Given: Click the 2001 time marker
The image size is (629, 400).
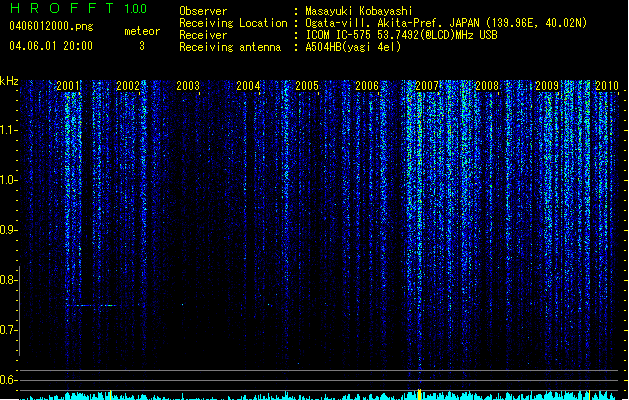Looking at the screenshot, I should click(68, 85).
